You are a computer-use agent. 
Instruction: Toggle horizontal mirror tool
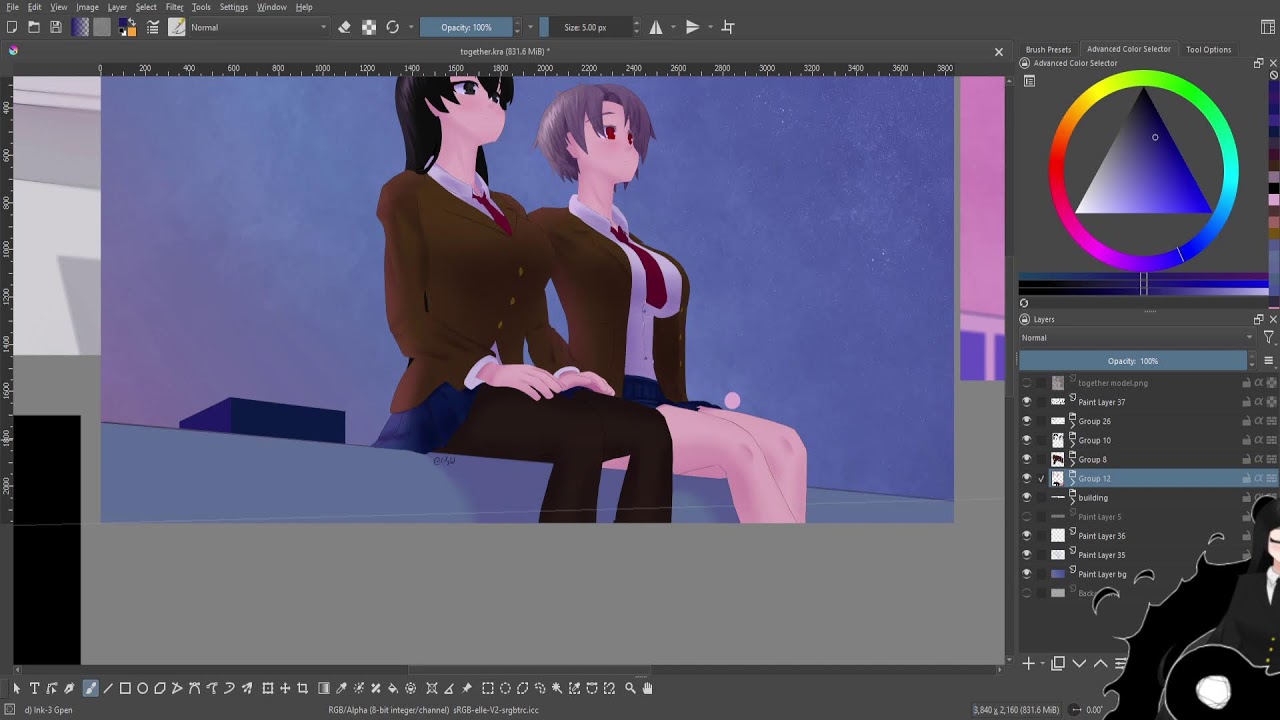coord(656,28)
